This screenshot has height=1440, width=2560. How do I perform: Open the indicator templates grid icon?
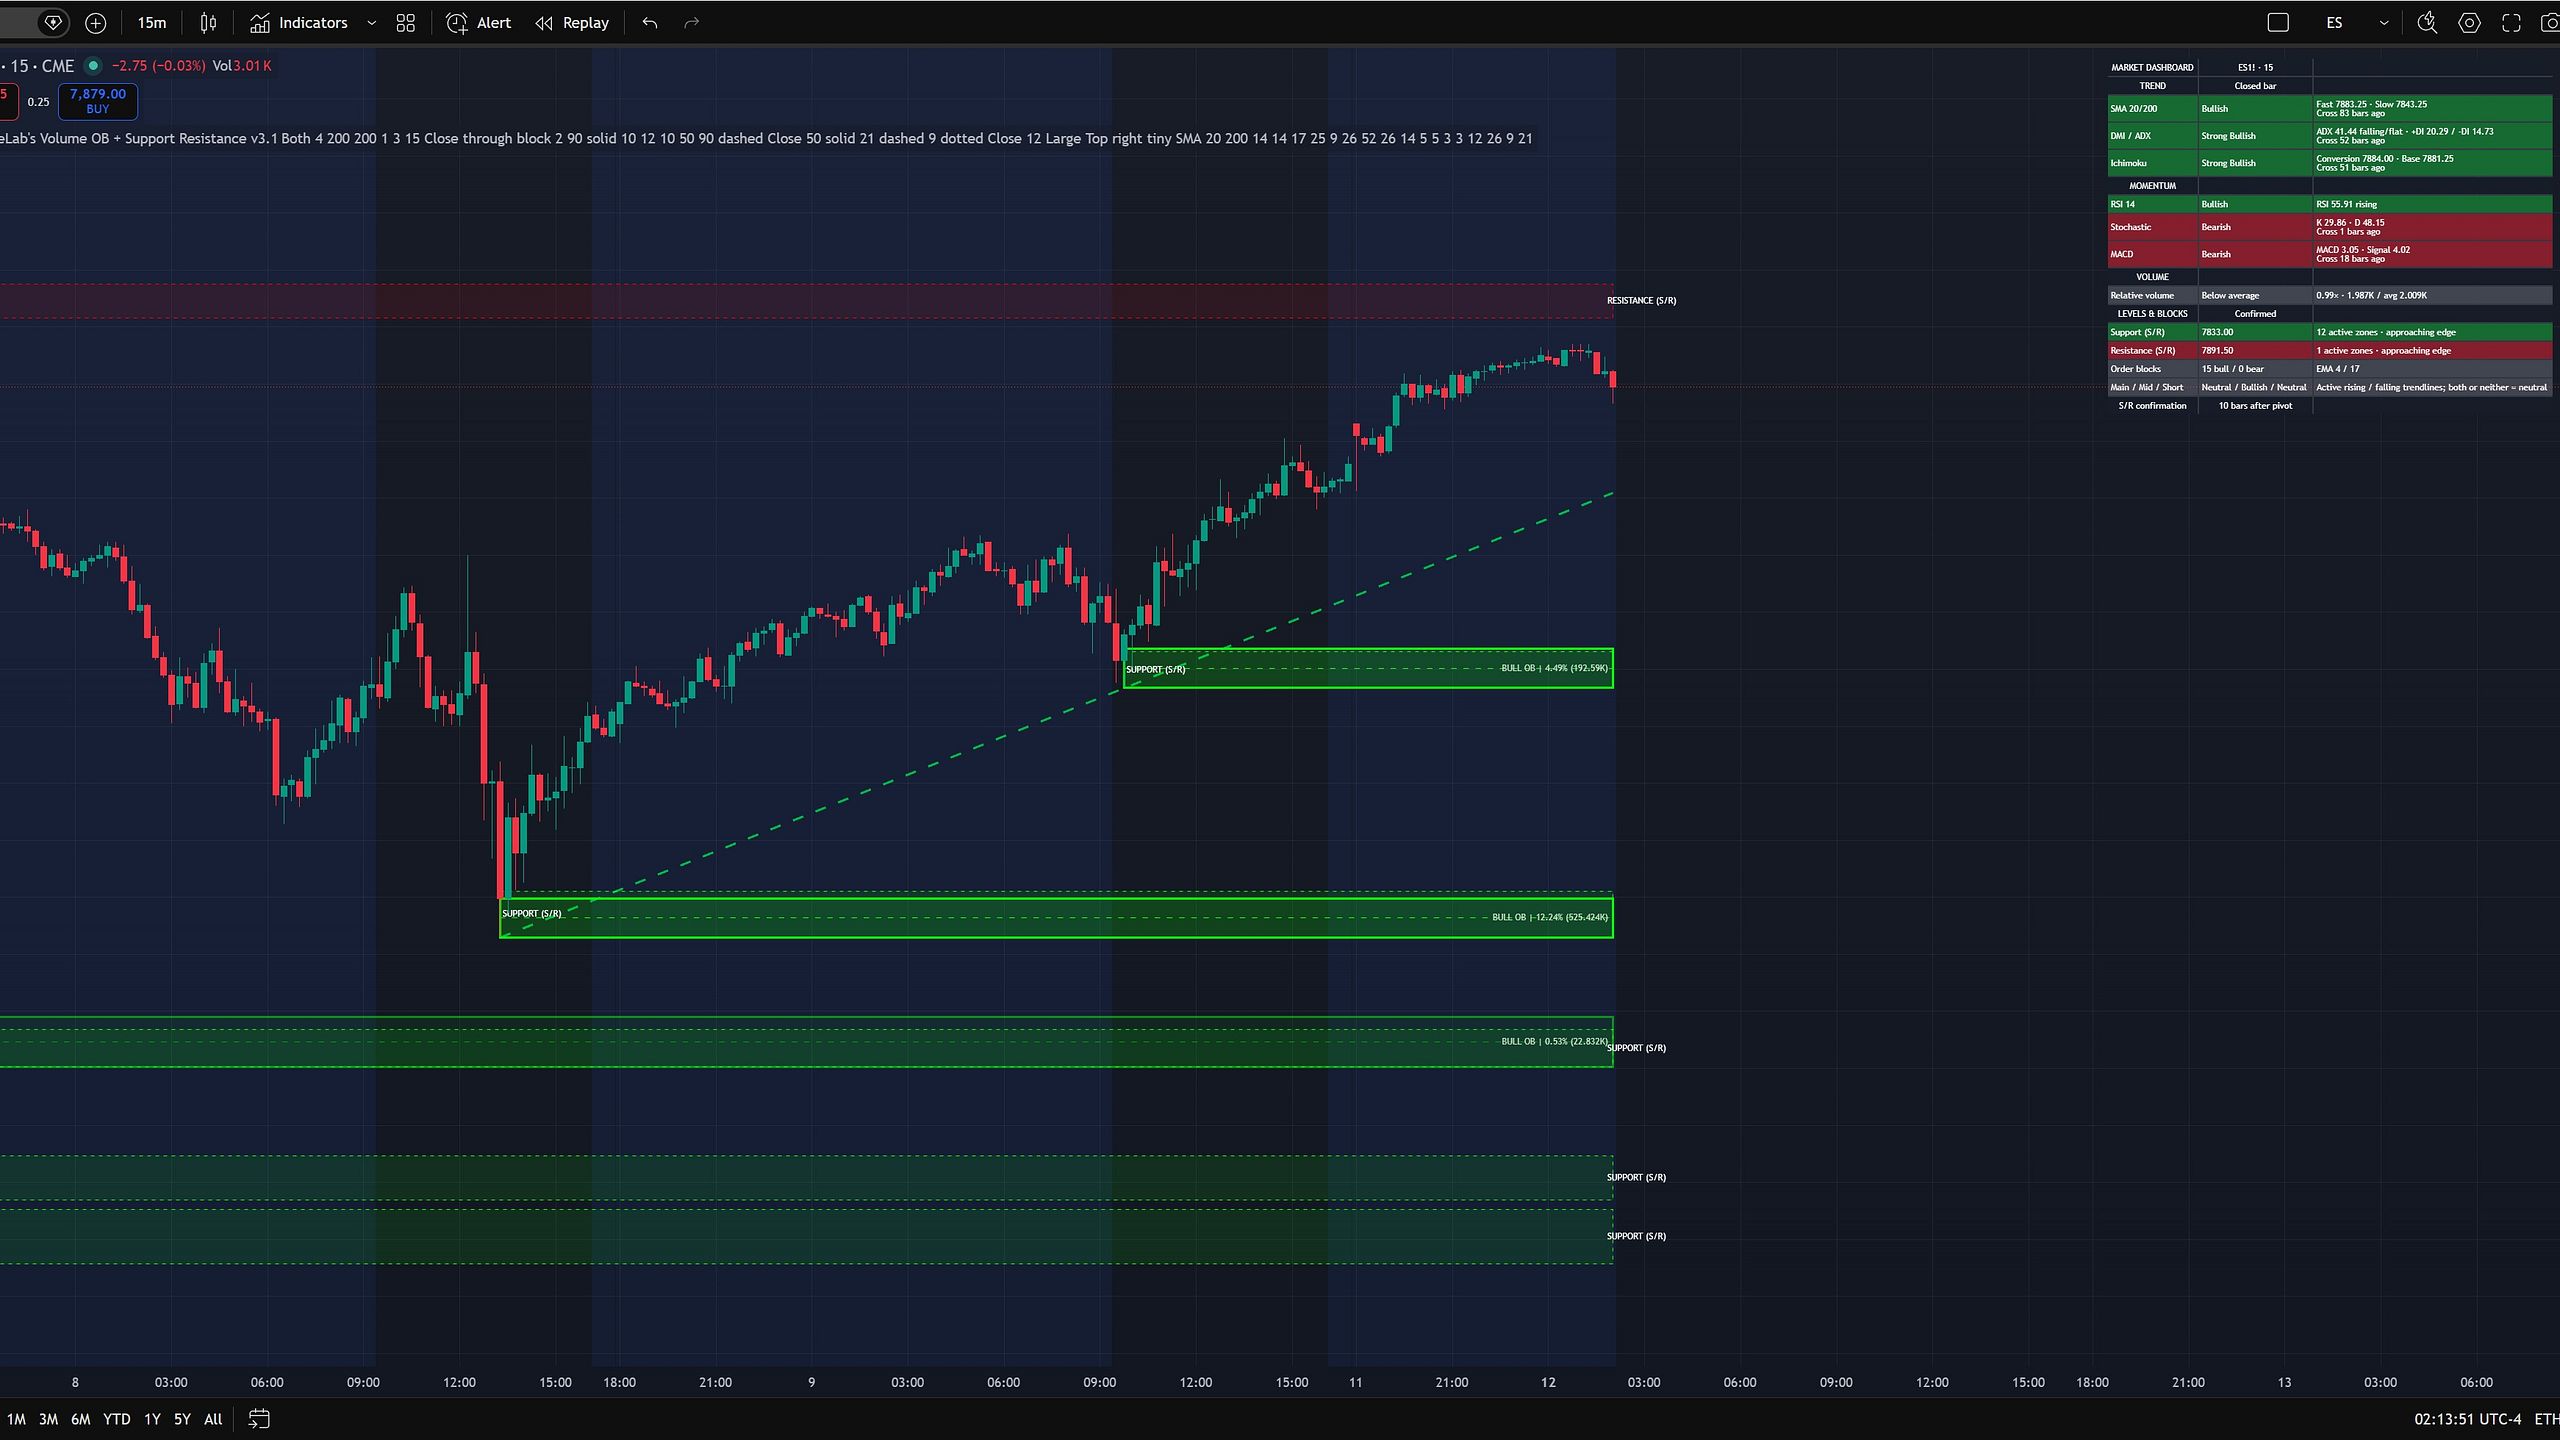point(405,22)
